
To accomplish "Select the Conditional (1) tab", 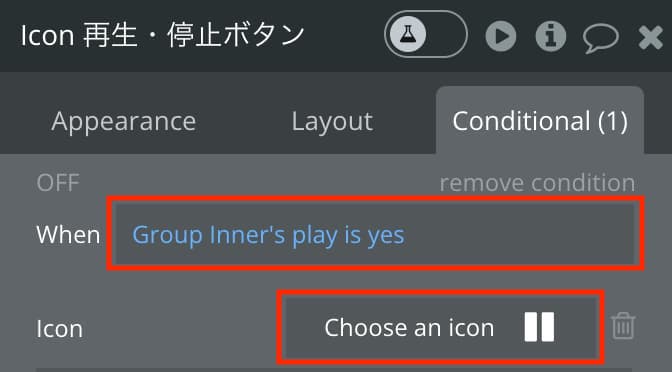I will 540,121.
